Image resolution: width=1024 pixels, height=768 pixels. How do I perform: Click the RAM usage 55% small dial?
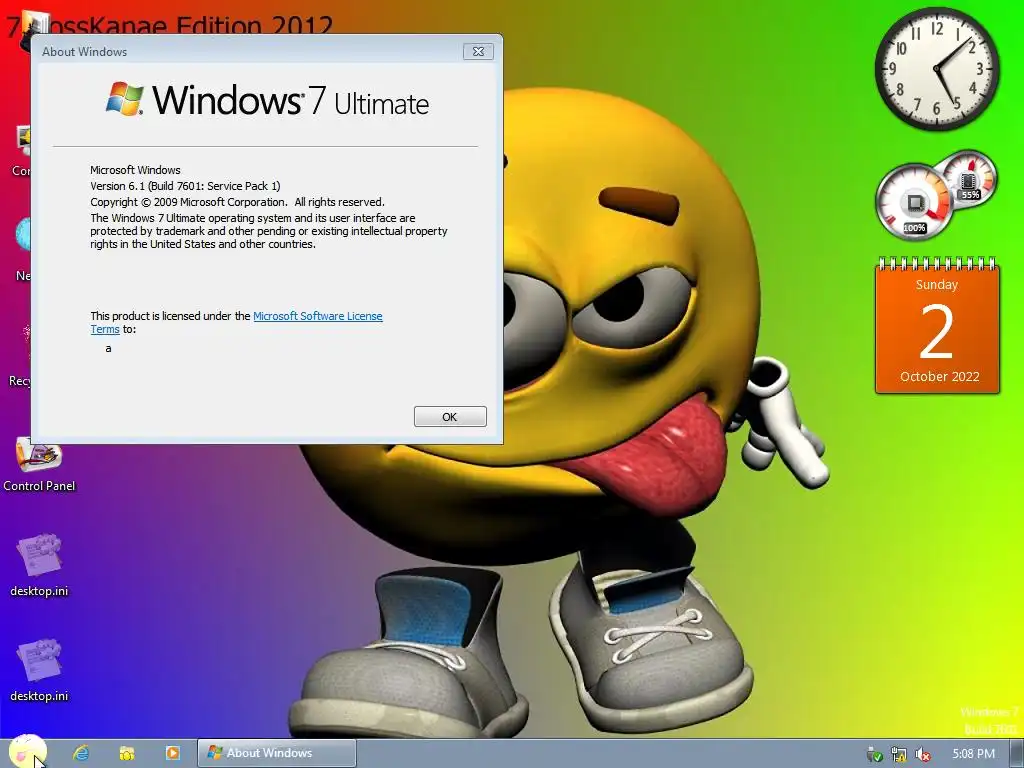969,178
